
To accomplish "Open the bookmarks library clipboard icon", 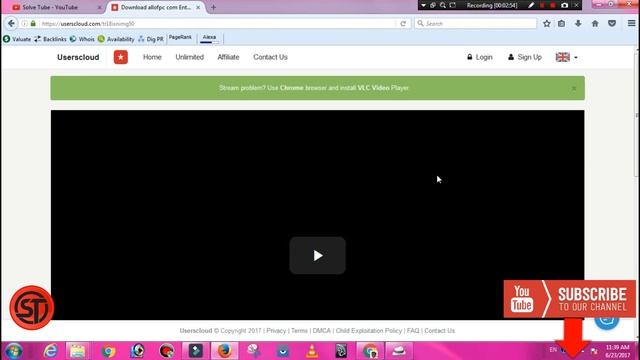I will (562, 24).
